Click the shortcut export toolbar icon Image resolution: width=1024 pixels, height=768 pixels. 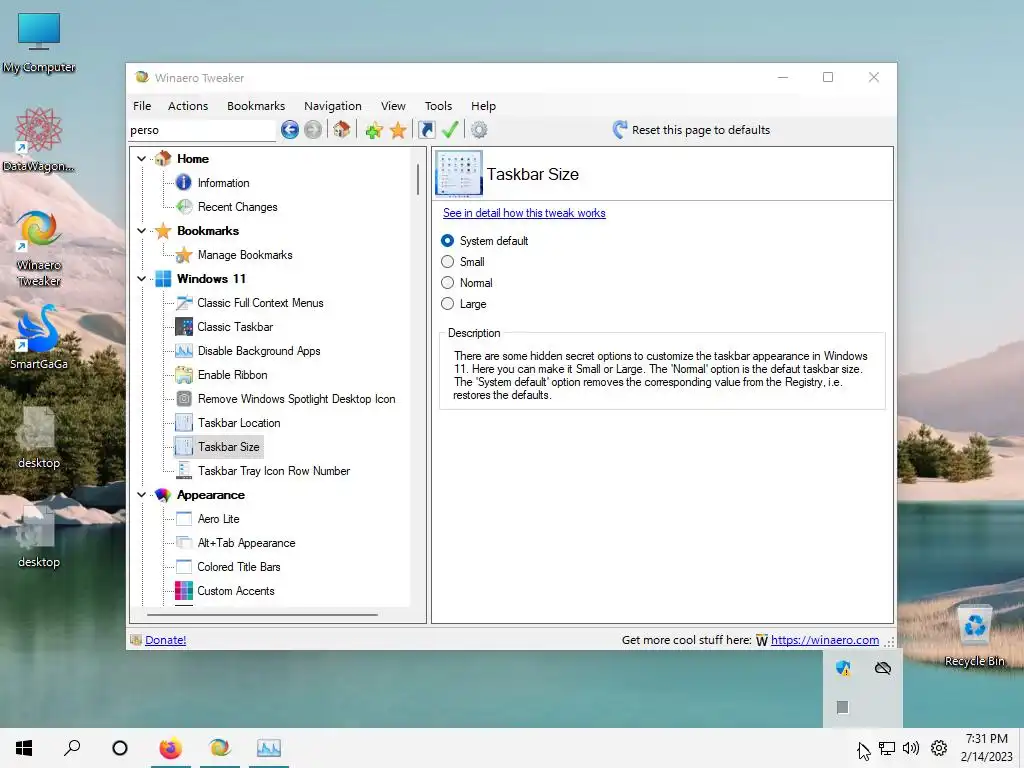tap(426, 130)
